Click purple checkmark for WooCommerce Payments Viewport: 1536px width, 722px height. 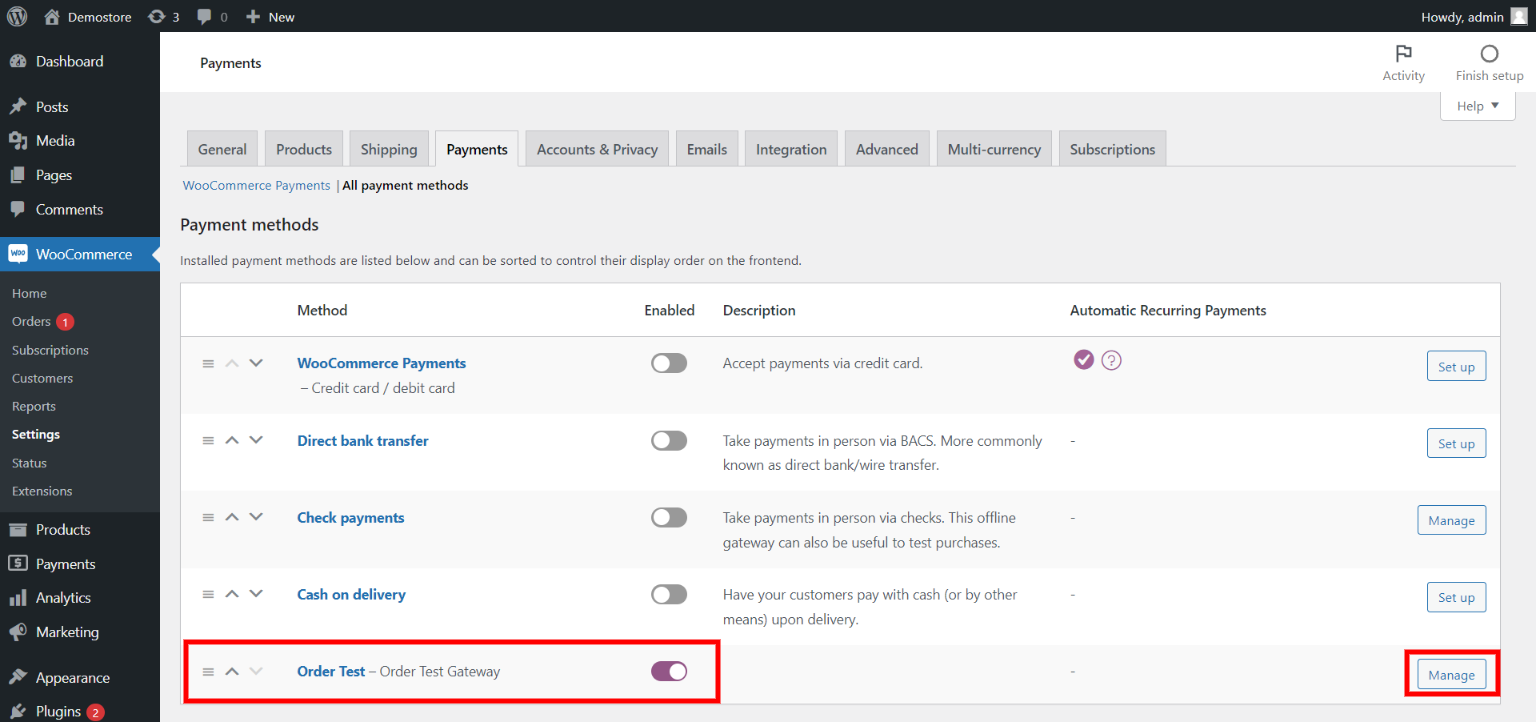(1083, 360)
